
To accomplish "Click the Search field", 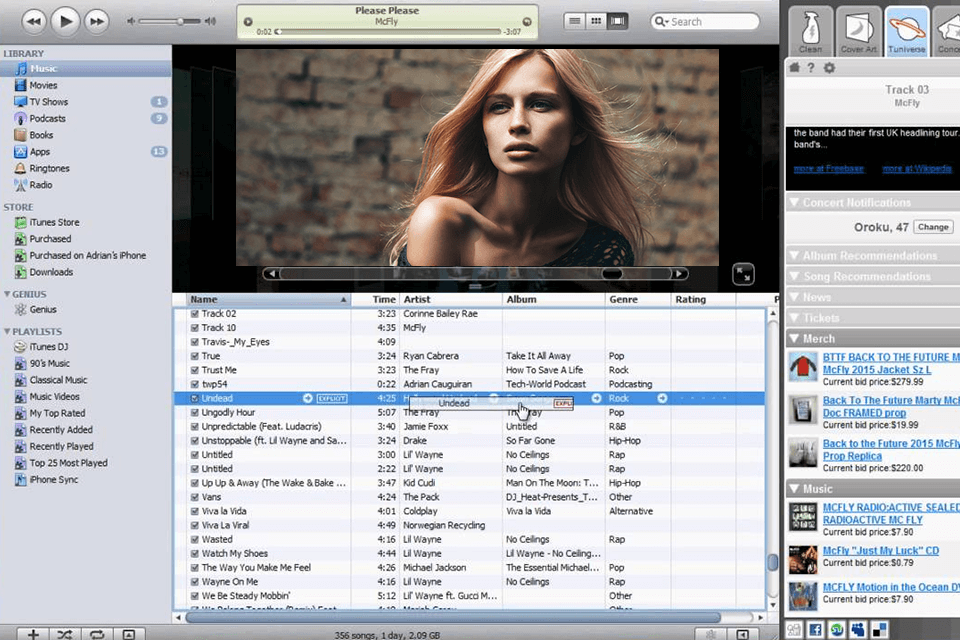I will [x=705, y=21].
